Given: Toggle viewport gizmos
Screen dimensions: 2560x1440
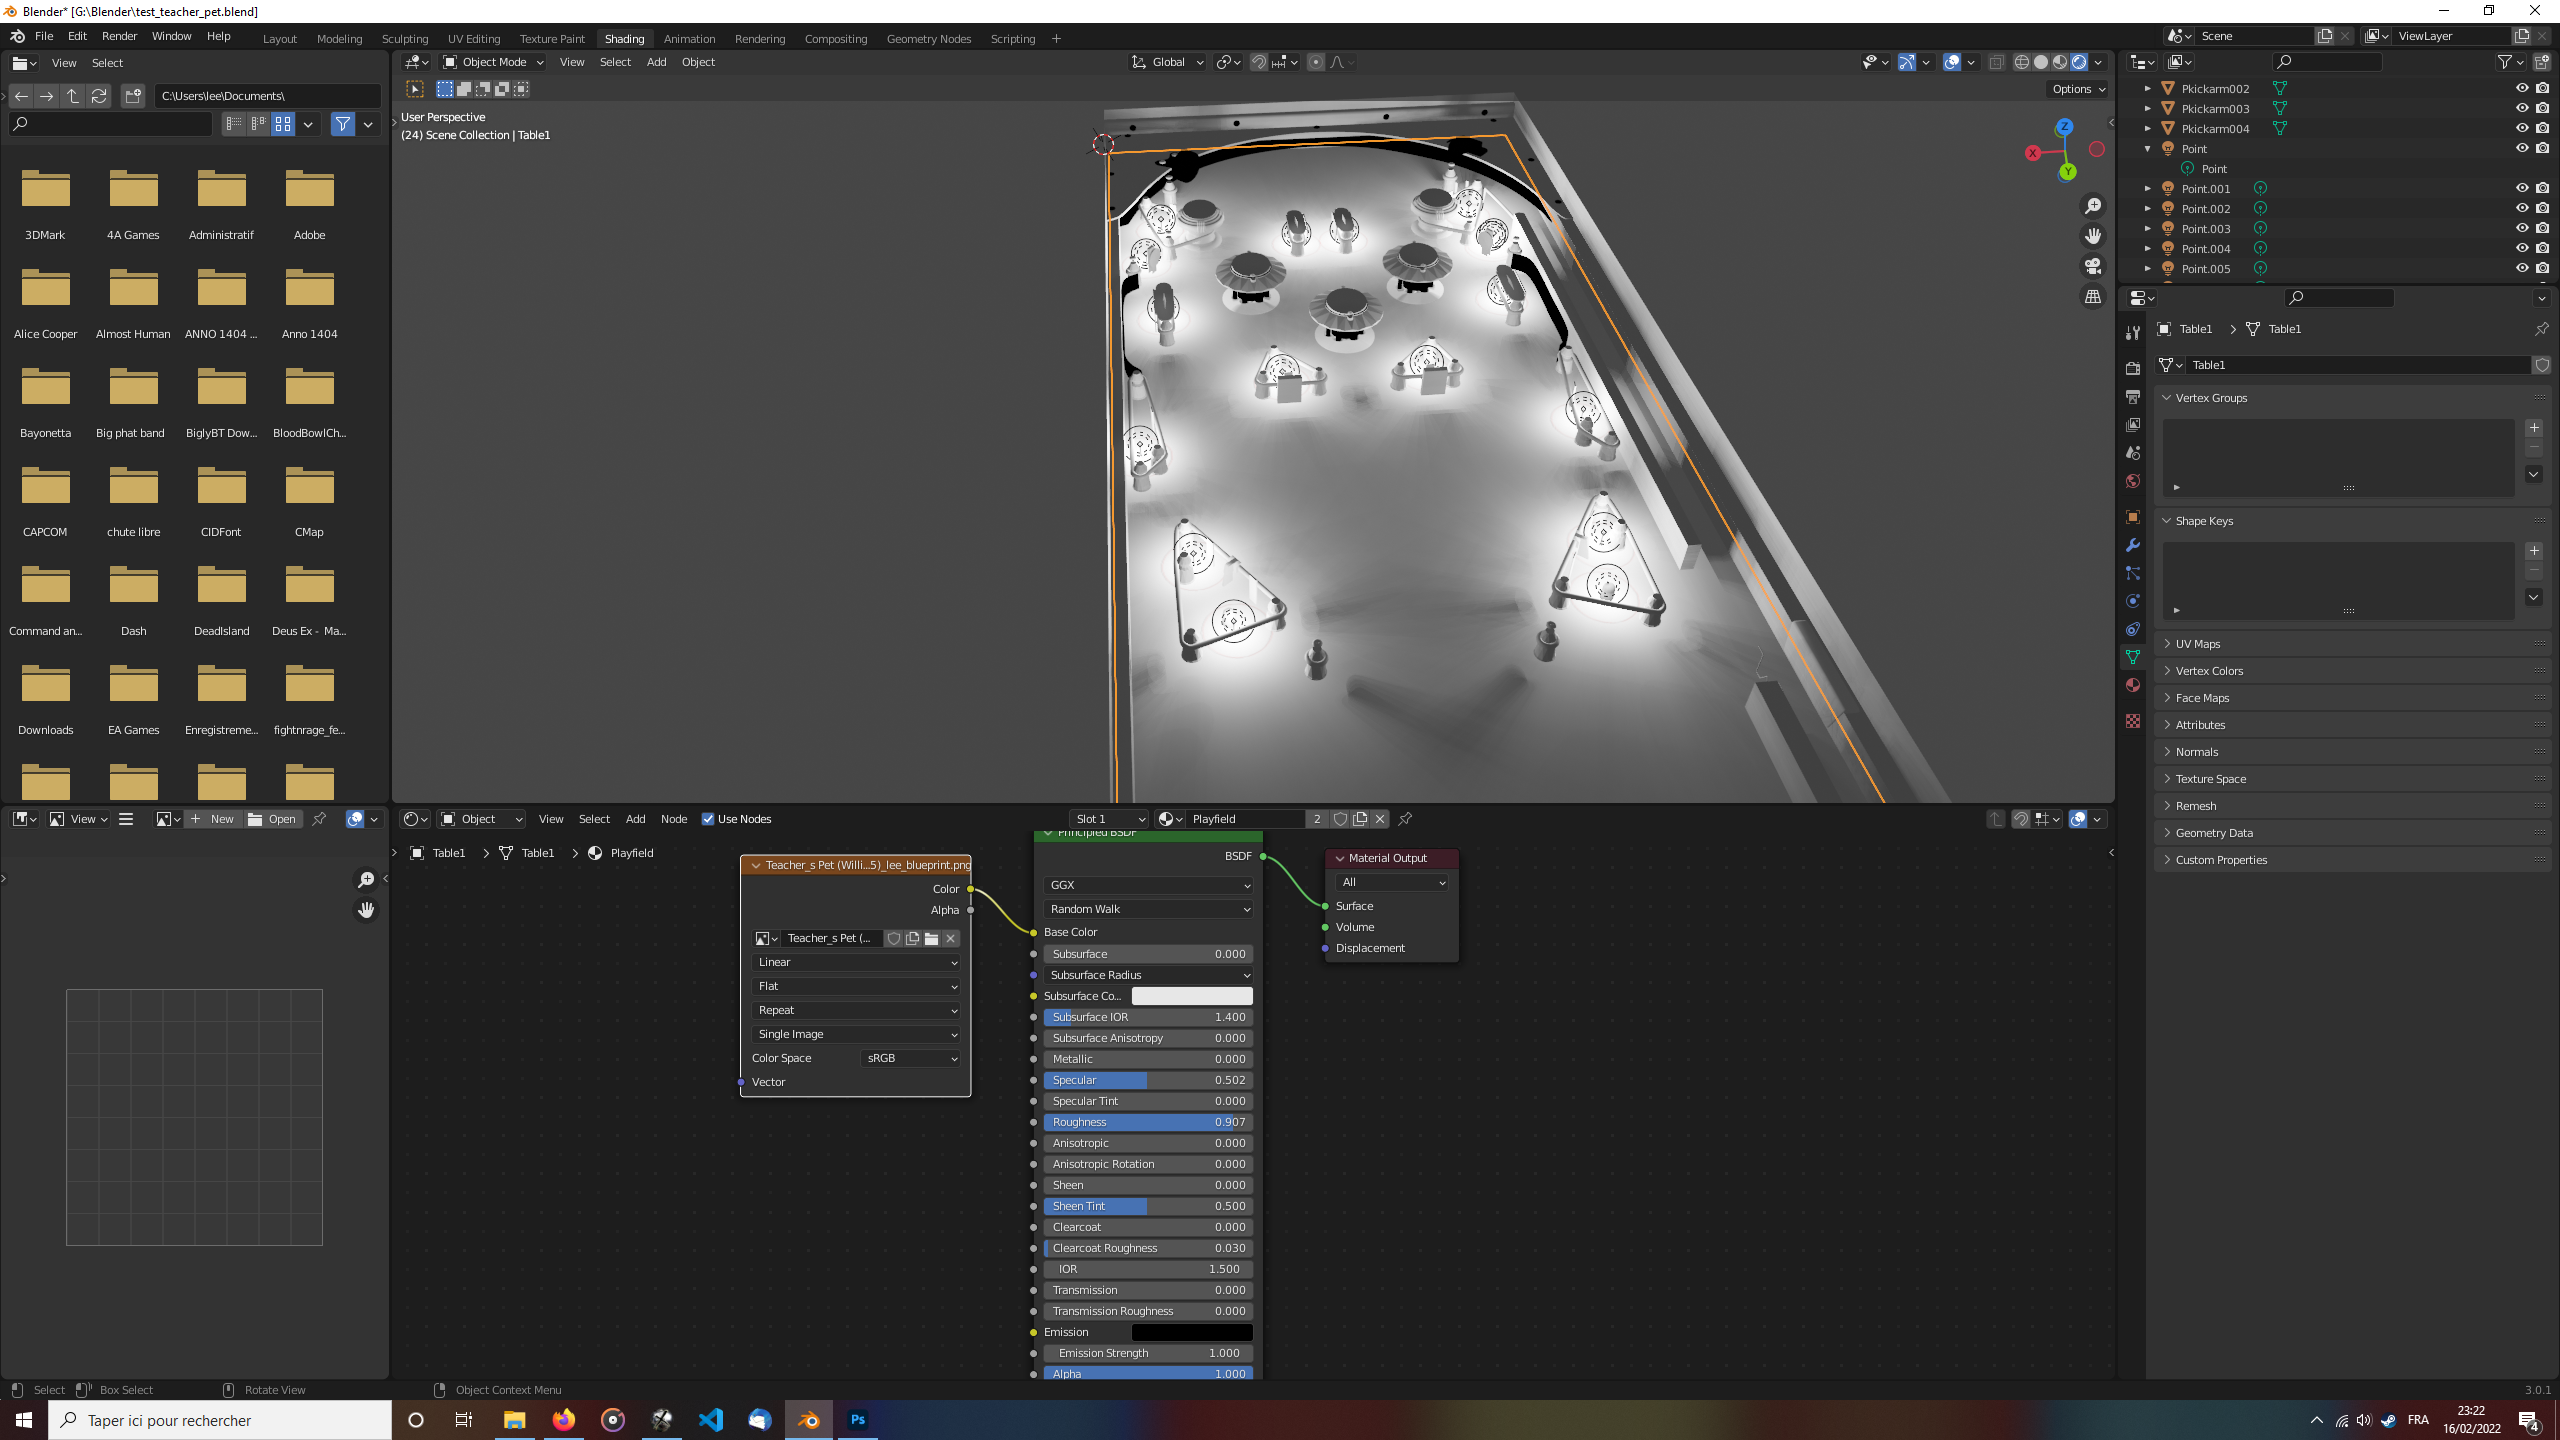Looking at the screenshot, I should pyautogui.click(x=1907, y=62).
